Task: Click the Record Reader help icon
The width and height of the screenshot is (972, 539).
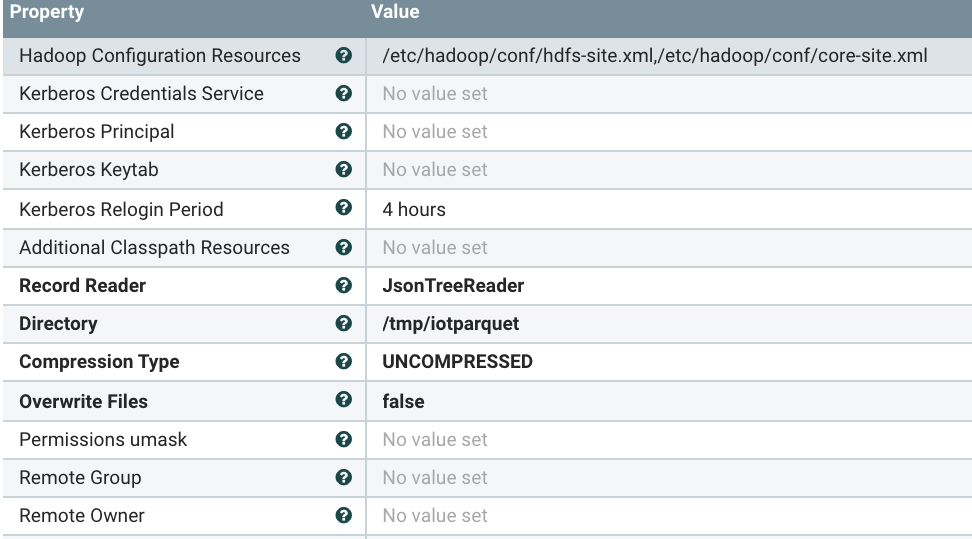Action: click(x=343, y=286)
